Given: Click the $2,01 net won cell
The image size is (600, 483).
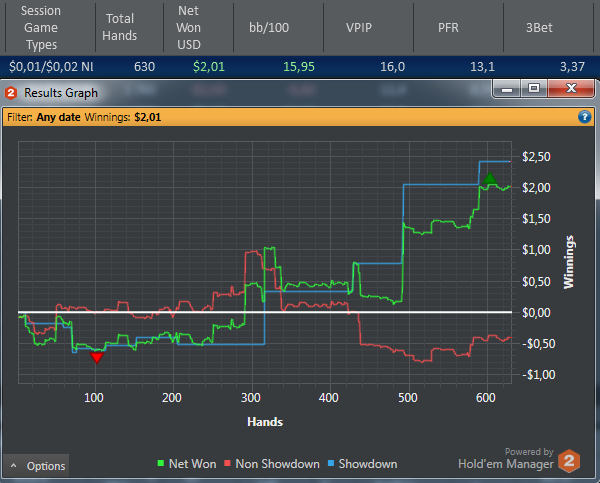Looking at the screenshot, I should coord(209,67).
